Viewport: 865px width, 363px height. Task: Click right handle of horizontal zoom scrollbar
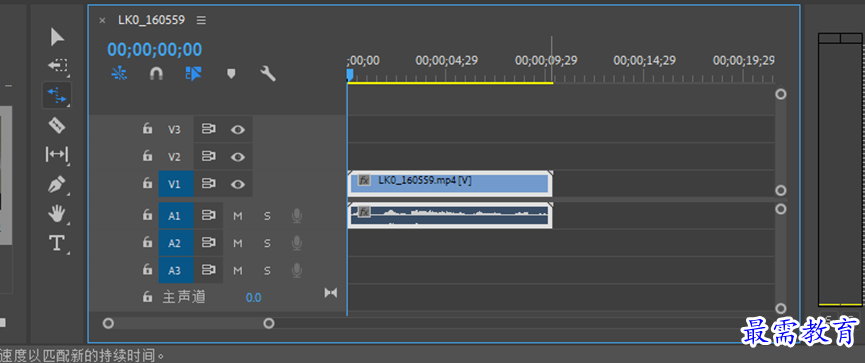(269, 323)
